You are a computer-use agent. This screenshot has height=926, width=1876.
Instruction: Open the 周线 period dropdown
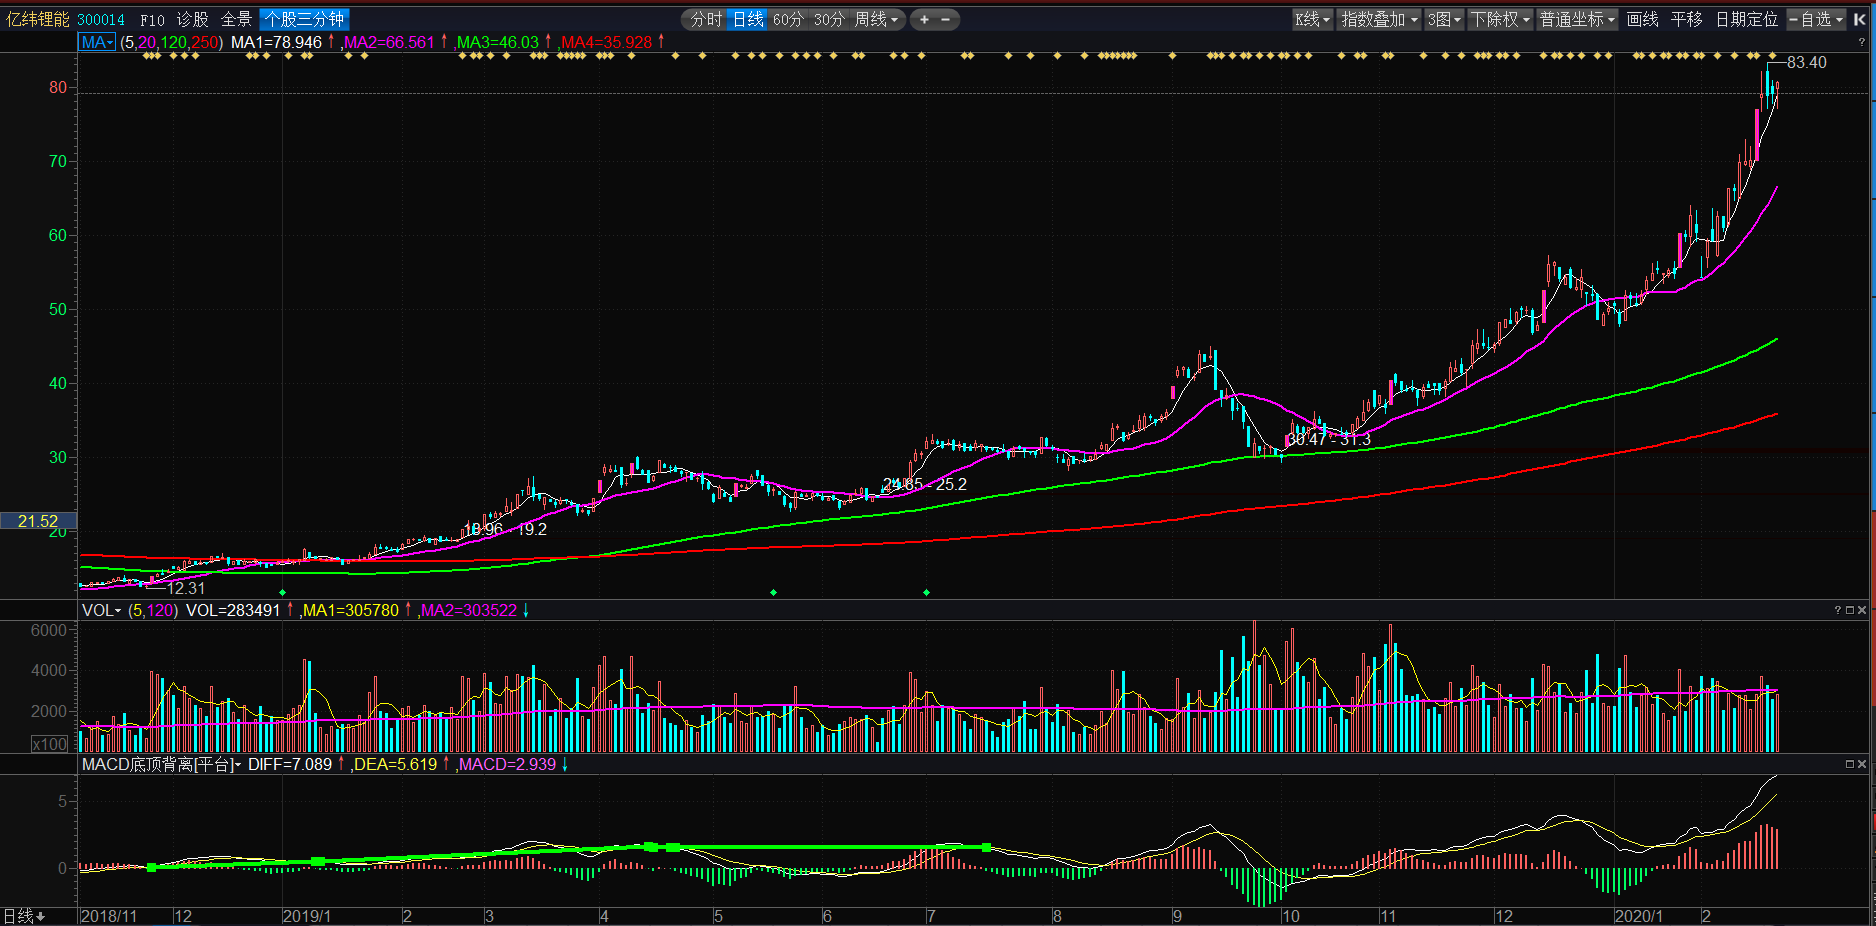tap(876, 19)
